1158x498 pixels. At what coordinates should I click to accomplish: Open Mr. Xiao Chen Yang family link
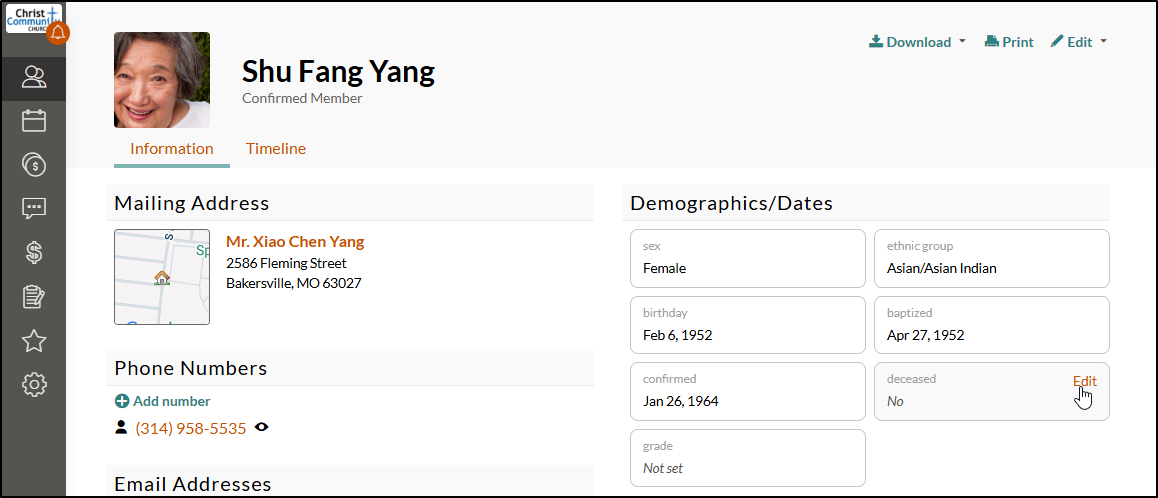pyautogui.click(x=295, y=242)
